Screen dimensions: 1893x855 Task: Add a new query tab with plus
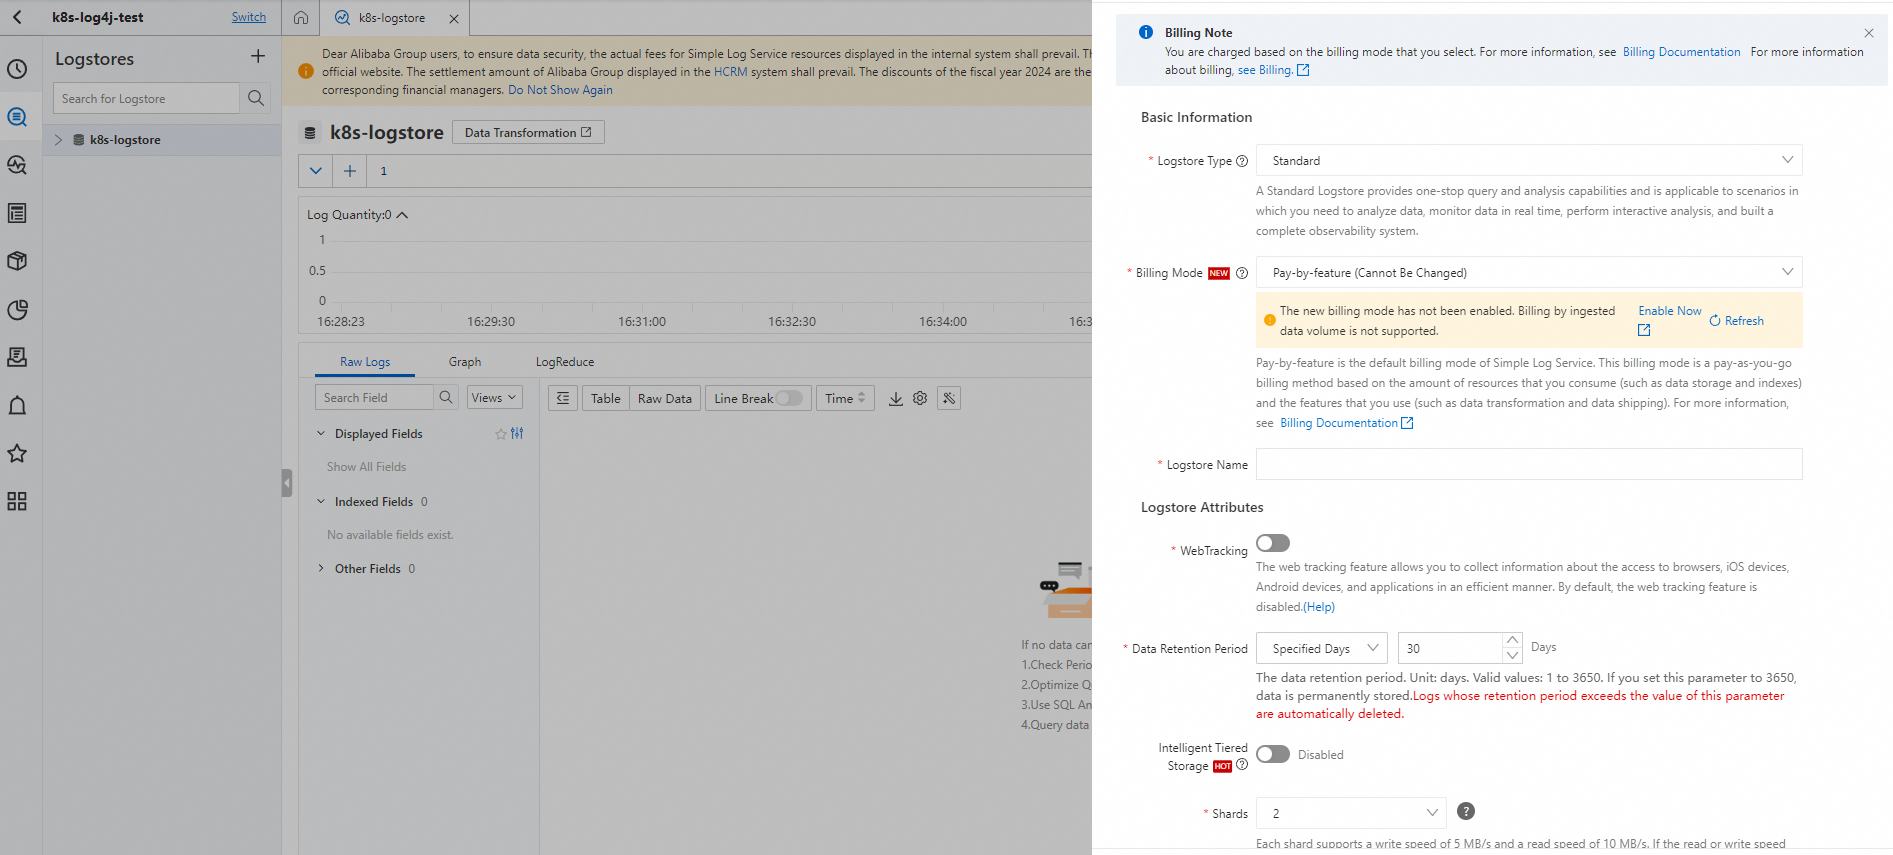(350, 171)
